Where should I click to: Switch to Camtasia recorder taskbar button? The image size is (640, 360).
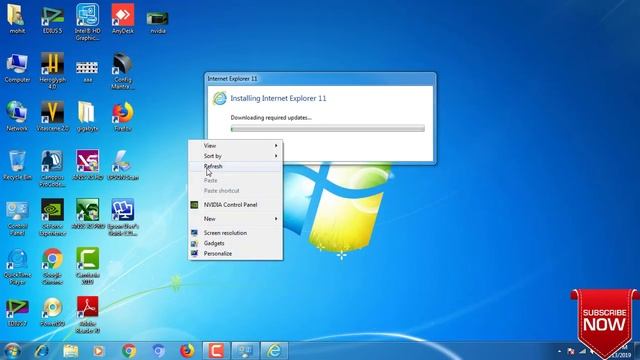point(216,351)
